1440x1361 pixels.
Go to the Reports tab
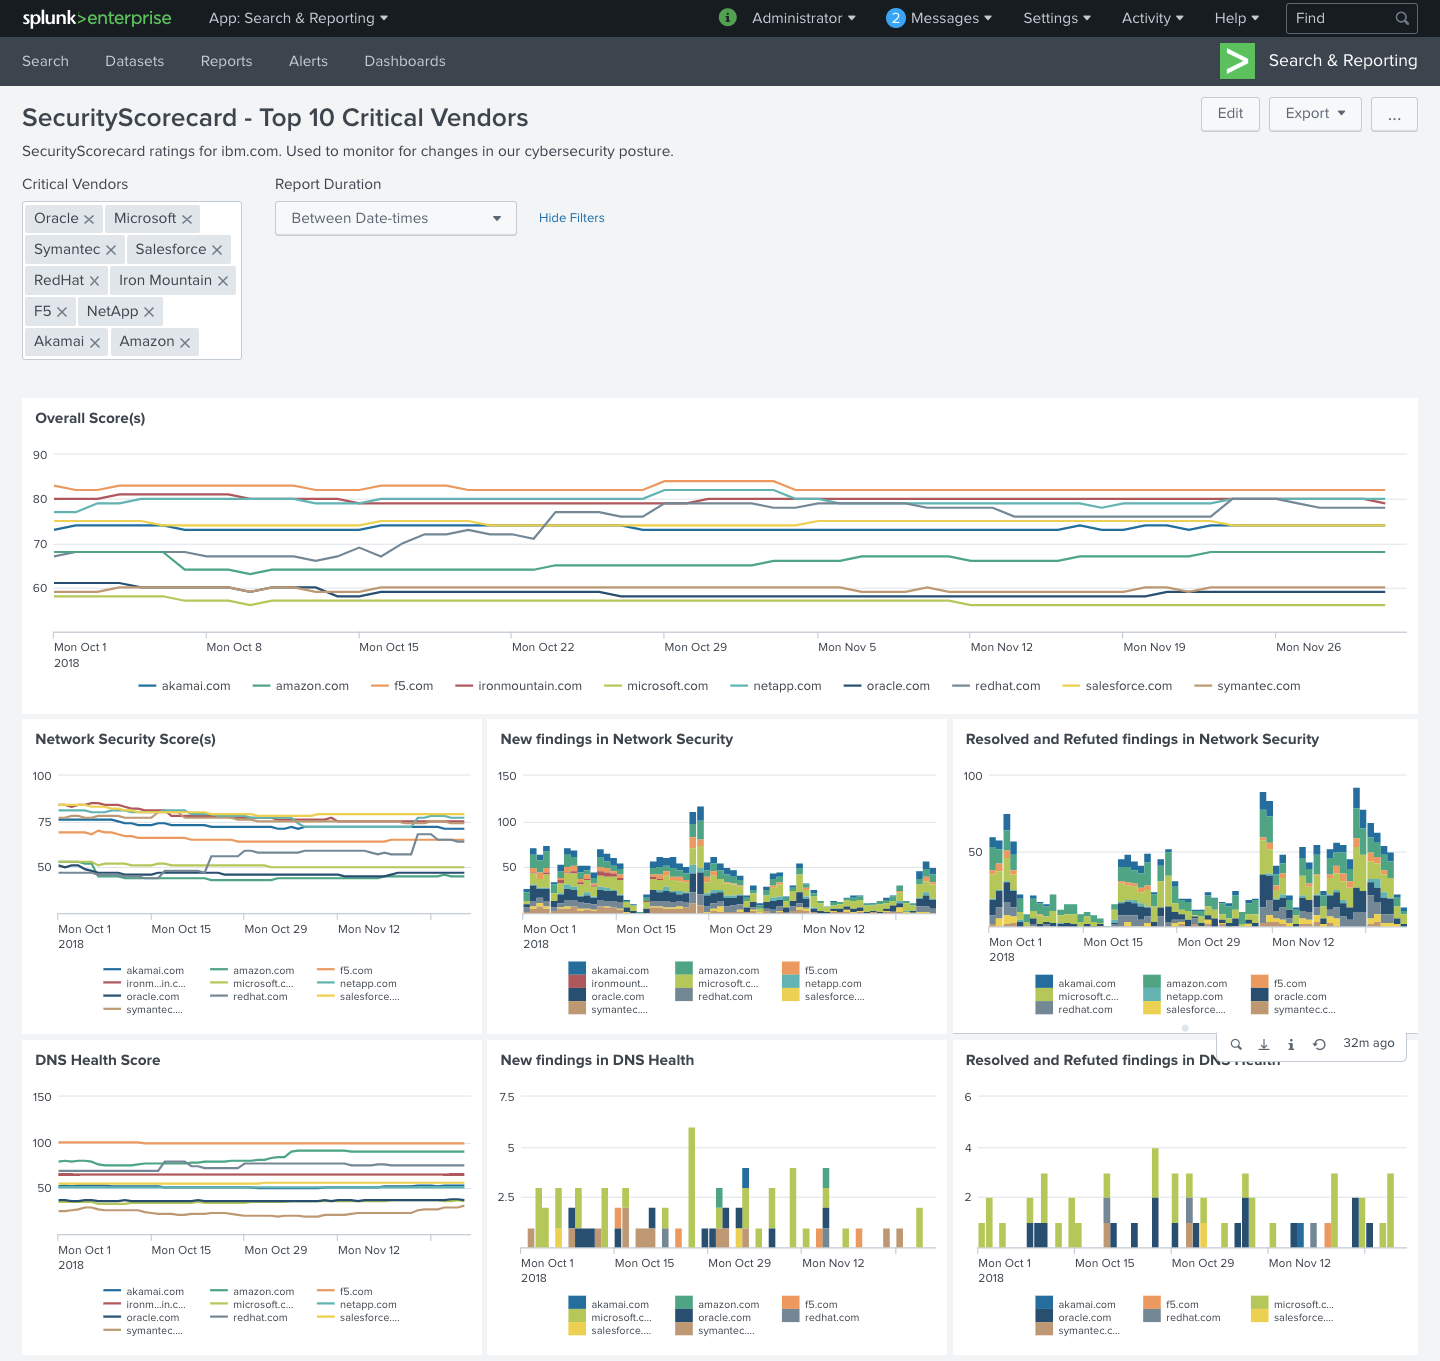tap(226, 61)
